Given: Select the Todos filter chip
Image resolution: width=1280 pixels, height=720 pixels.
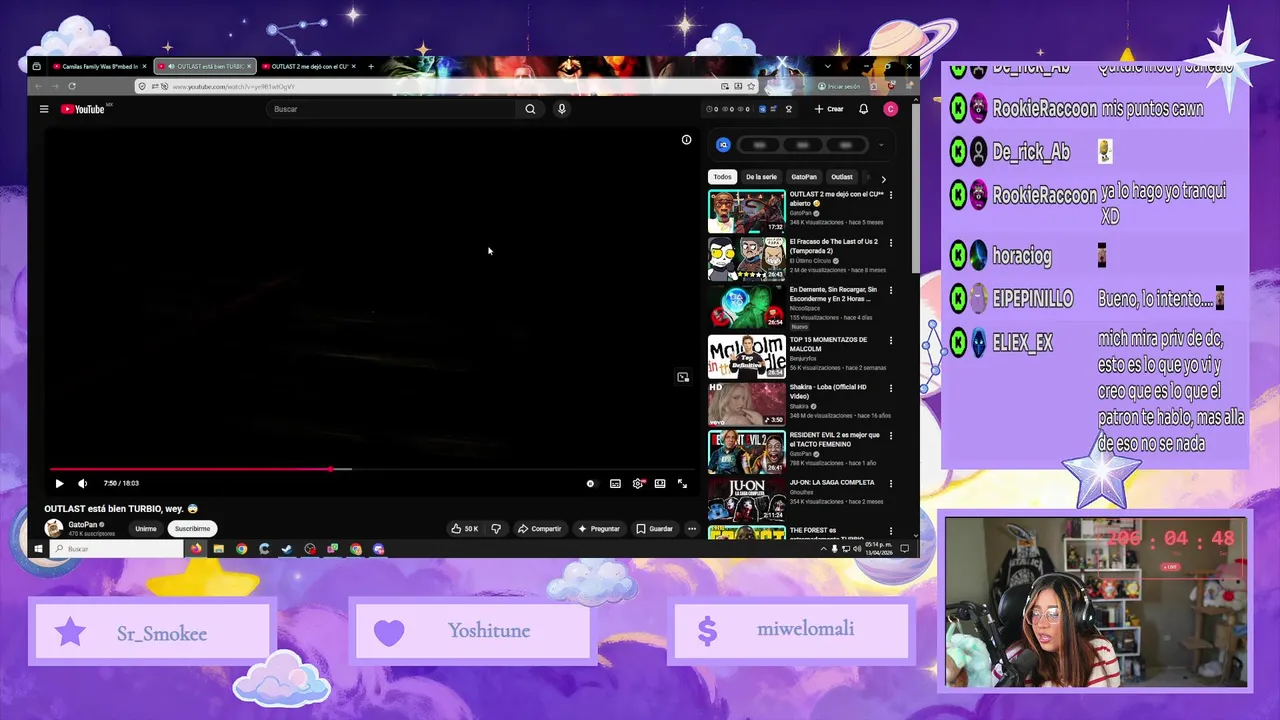Looking at the screenshot, I should [x=722, y=177].
